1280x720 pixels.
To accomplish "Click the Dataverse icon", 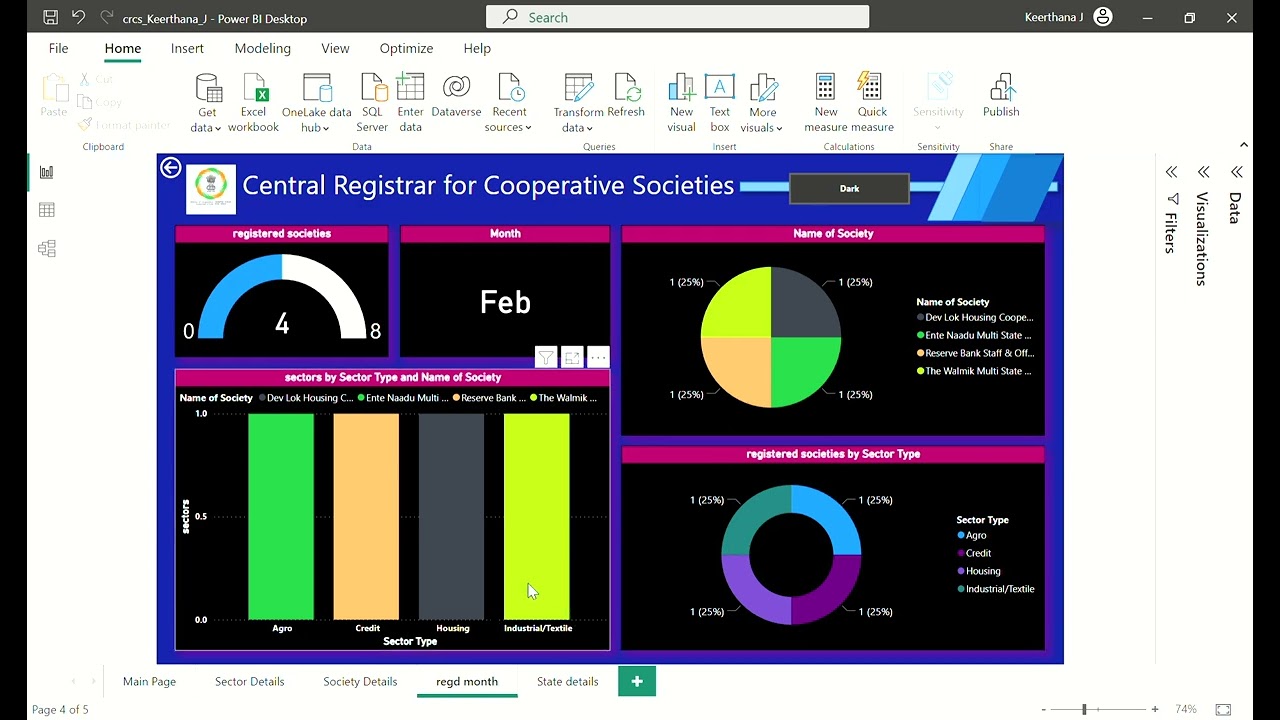I will point(456,88).
